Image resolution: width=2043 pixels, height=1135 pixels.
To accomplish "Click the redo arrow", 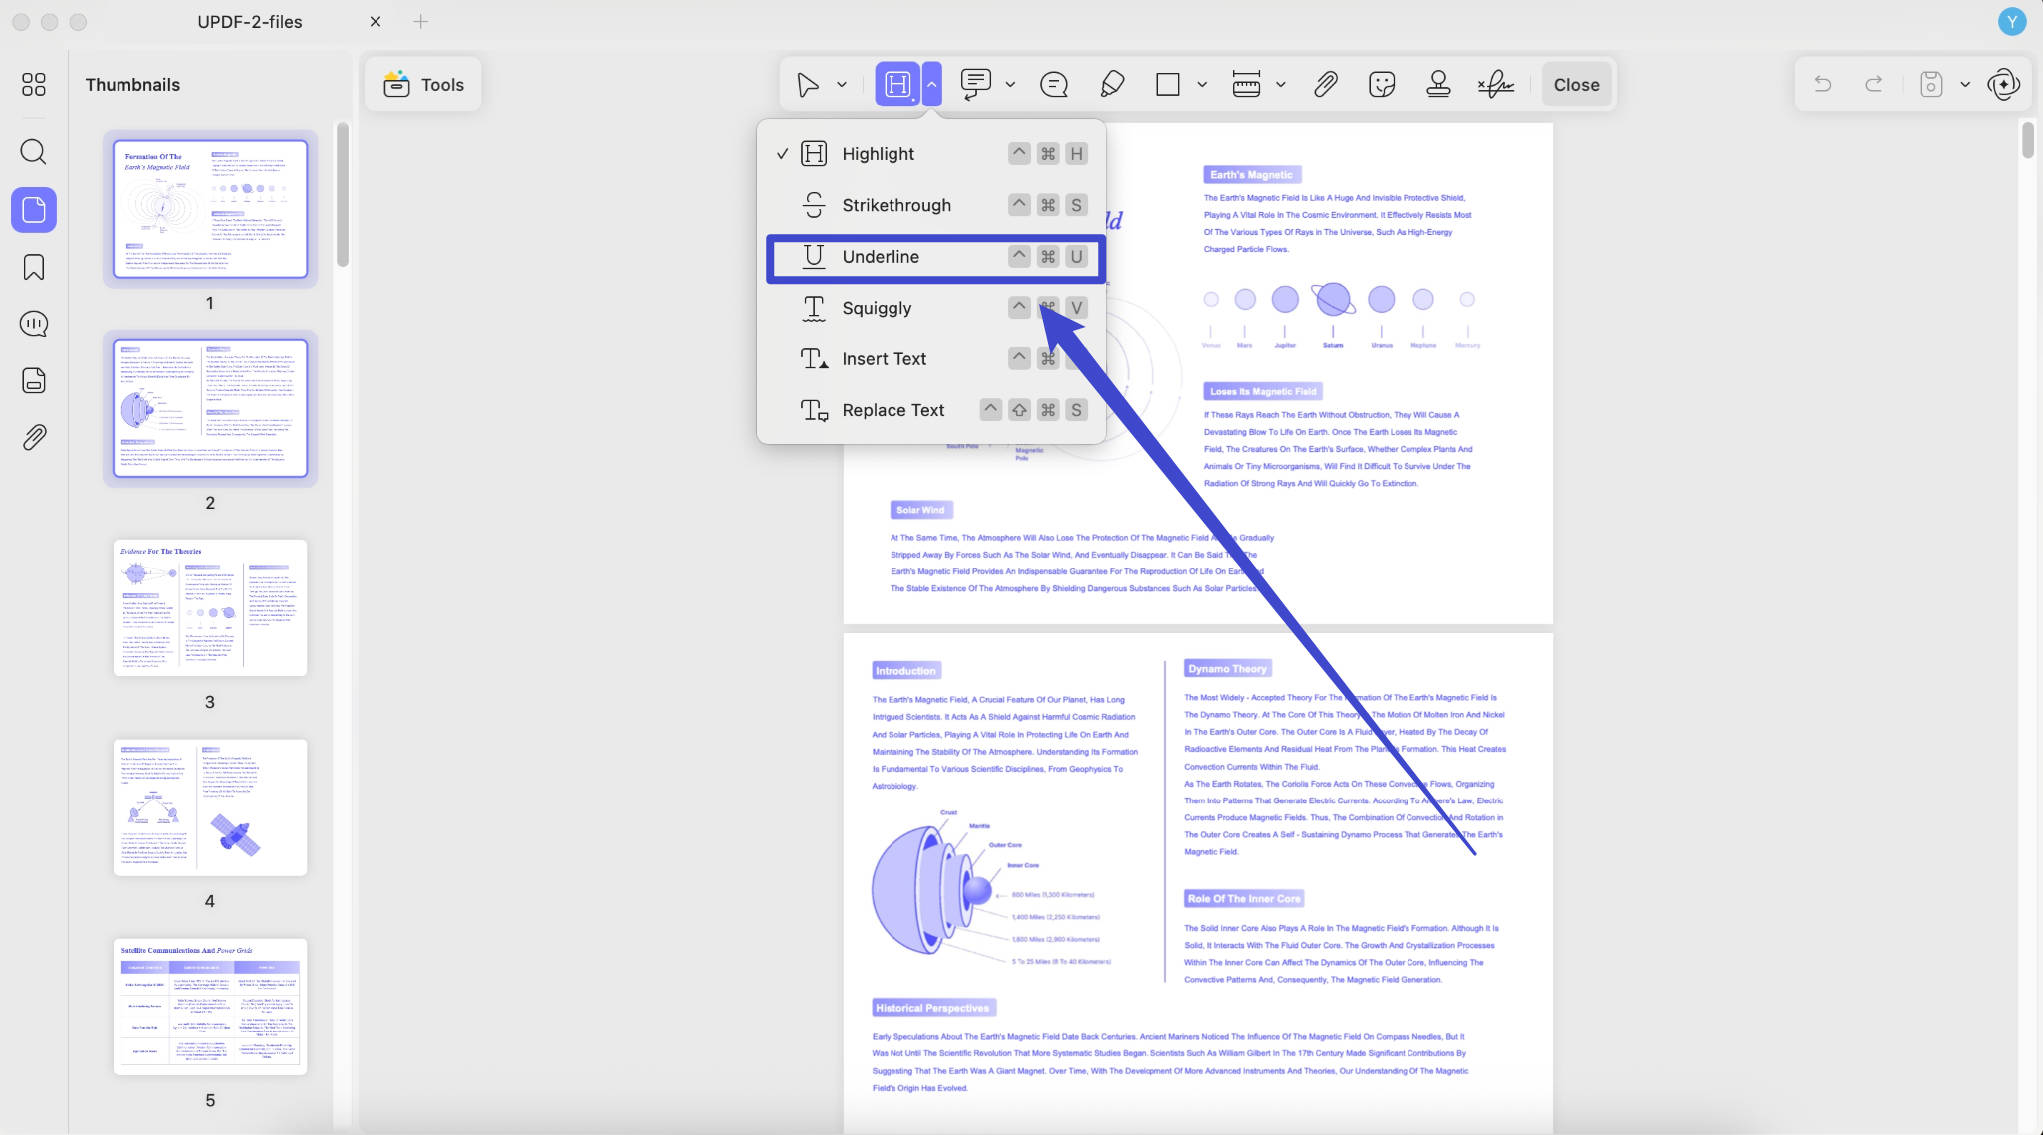I will pyautogui.click(x=1874, y=85).
